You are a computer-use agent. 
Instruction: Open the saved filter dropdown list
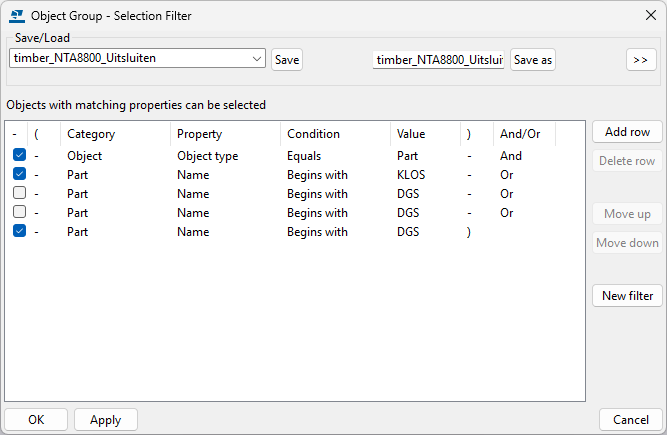[x=257, y=59]
